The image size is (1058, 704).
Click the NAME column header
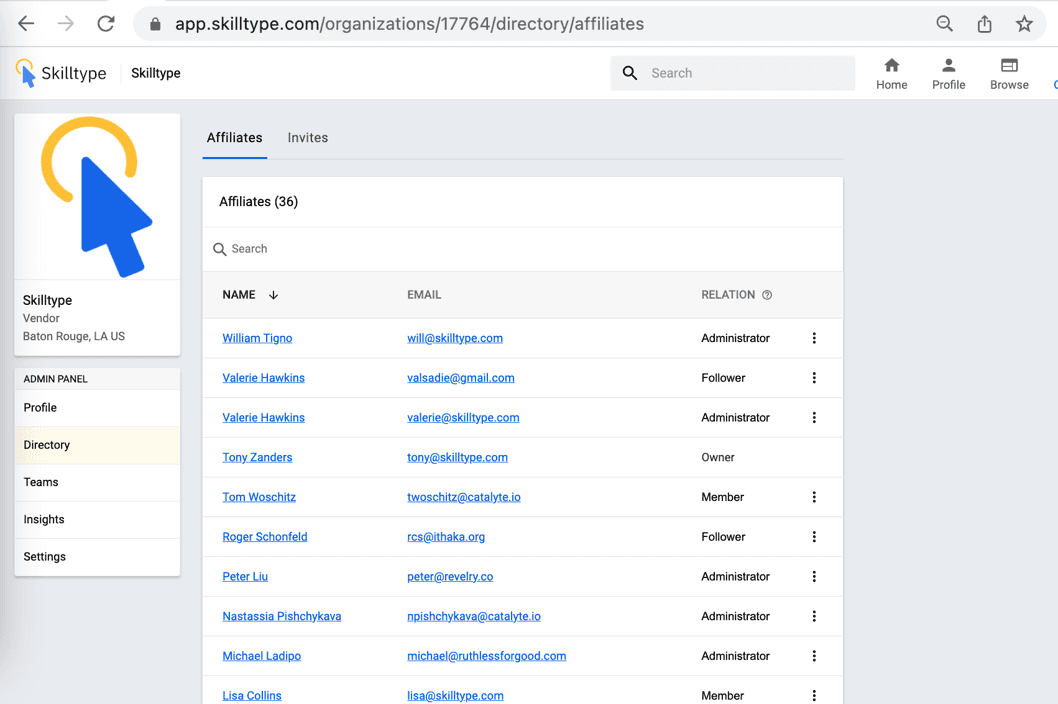pos(239,295)
